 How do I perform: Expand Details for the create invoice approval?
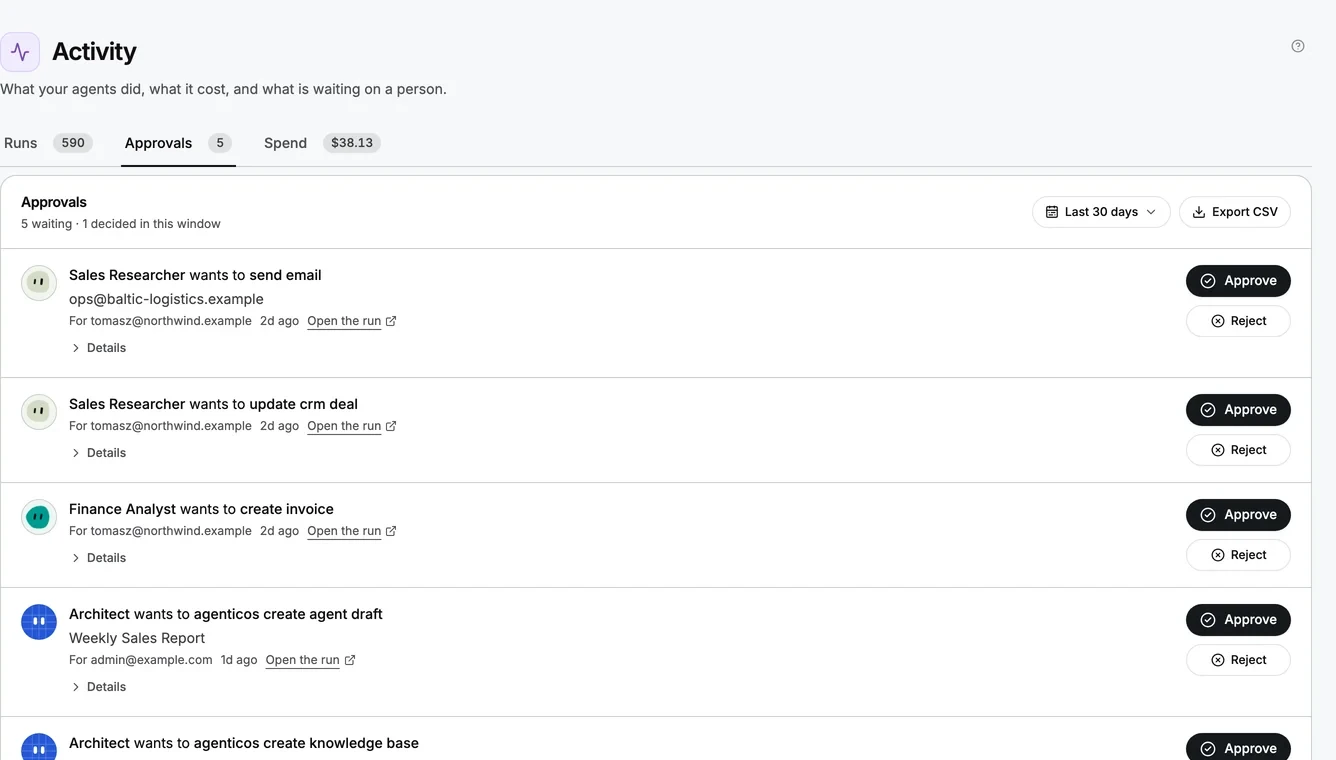98,558
